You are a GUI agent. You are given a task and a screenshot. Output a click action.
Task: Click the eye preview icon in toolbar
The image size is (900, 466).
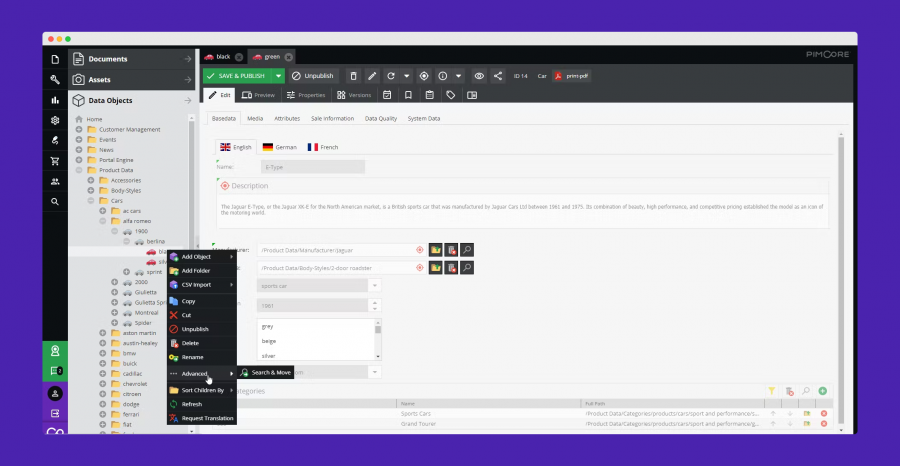pos(479,76)
